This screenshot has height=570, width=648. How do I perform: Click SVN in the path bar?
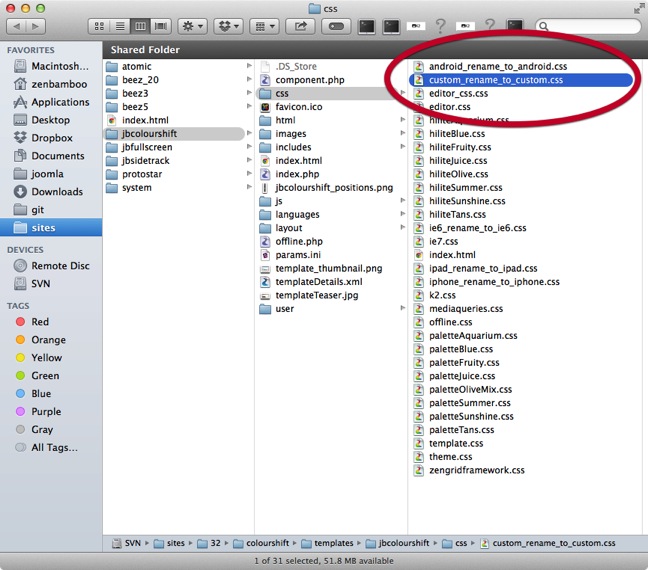point(127,543)
